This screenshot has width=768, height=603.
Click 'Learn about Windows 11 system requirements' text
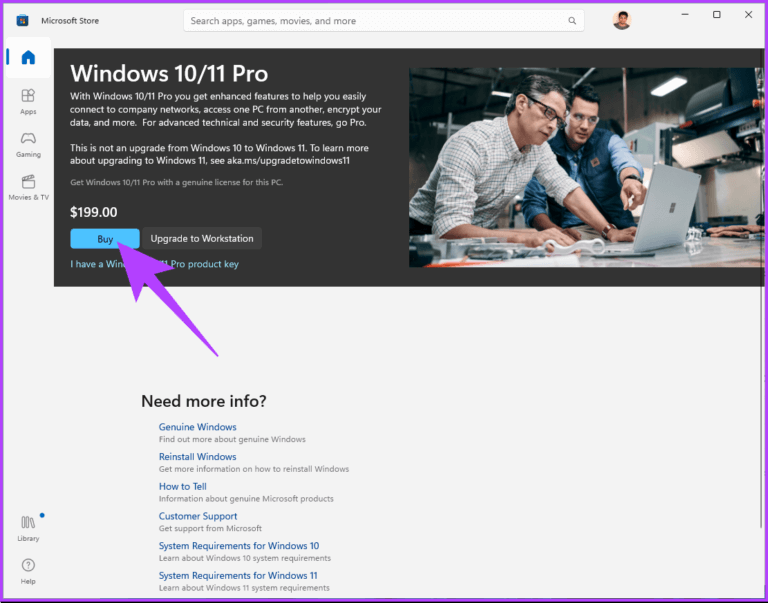click(x=244, y=588)
